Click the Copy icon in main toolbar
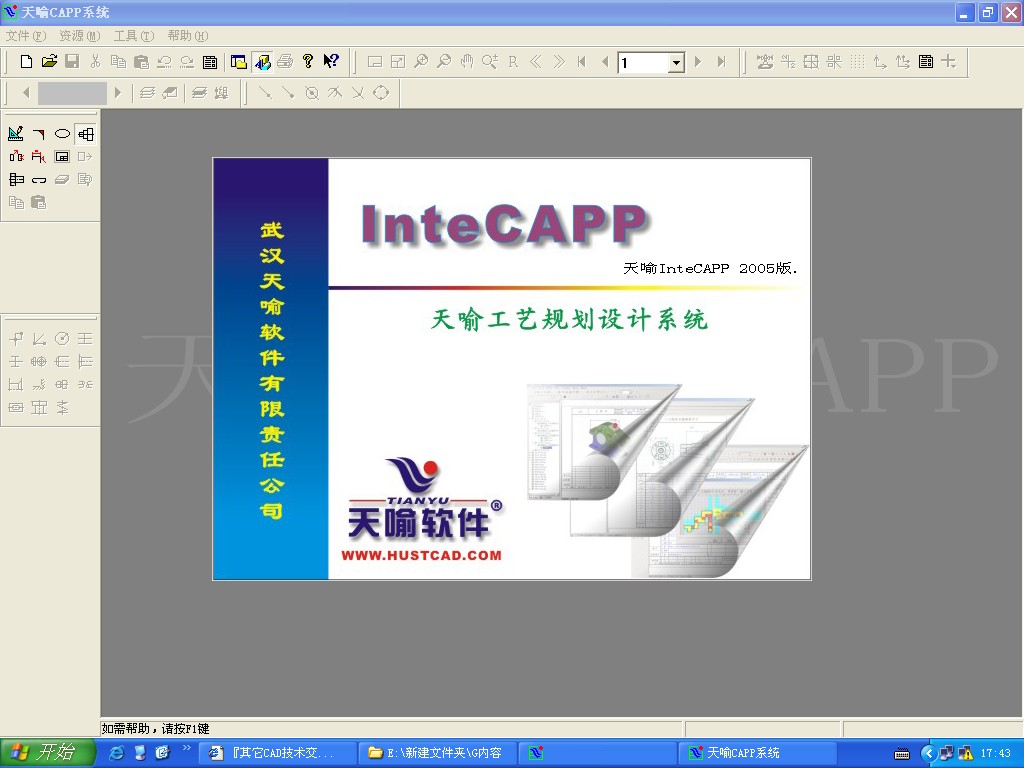The width and height of the screenshot is (1024, 768). tap(118, 62)
